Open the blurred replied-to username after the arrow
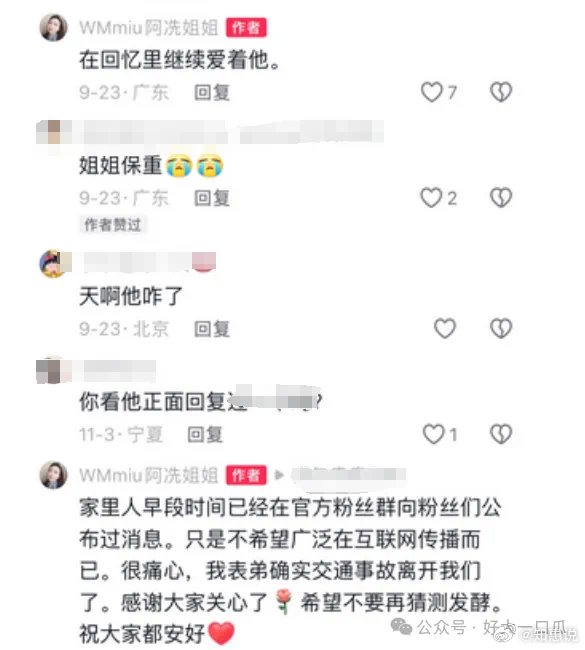 348,474
